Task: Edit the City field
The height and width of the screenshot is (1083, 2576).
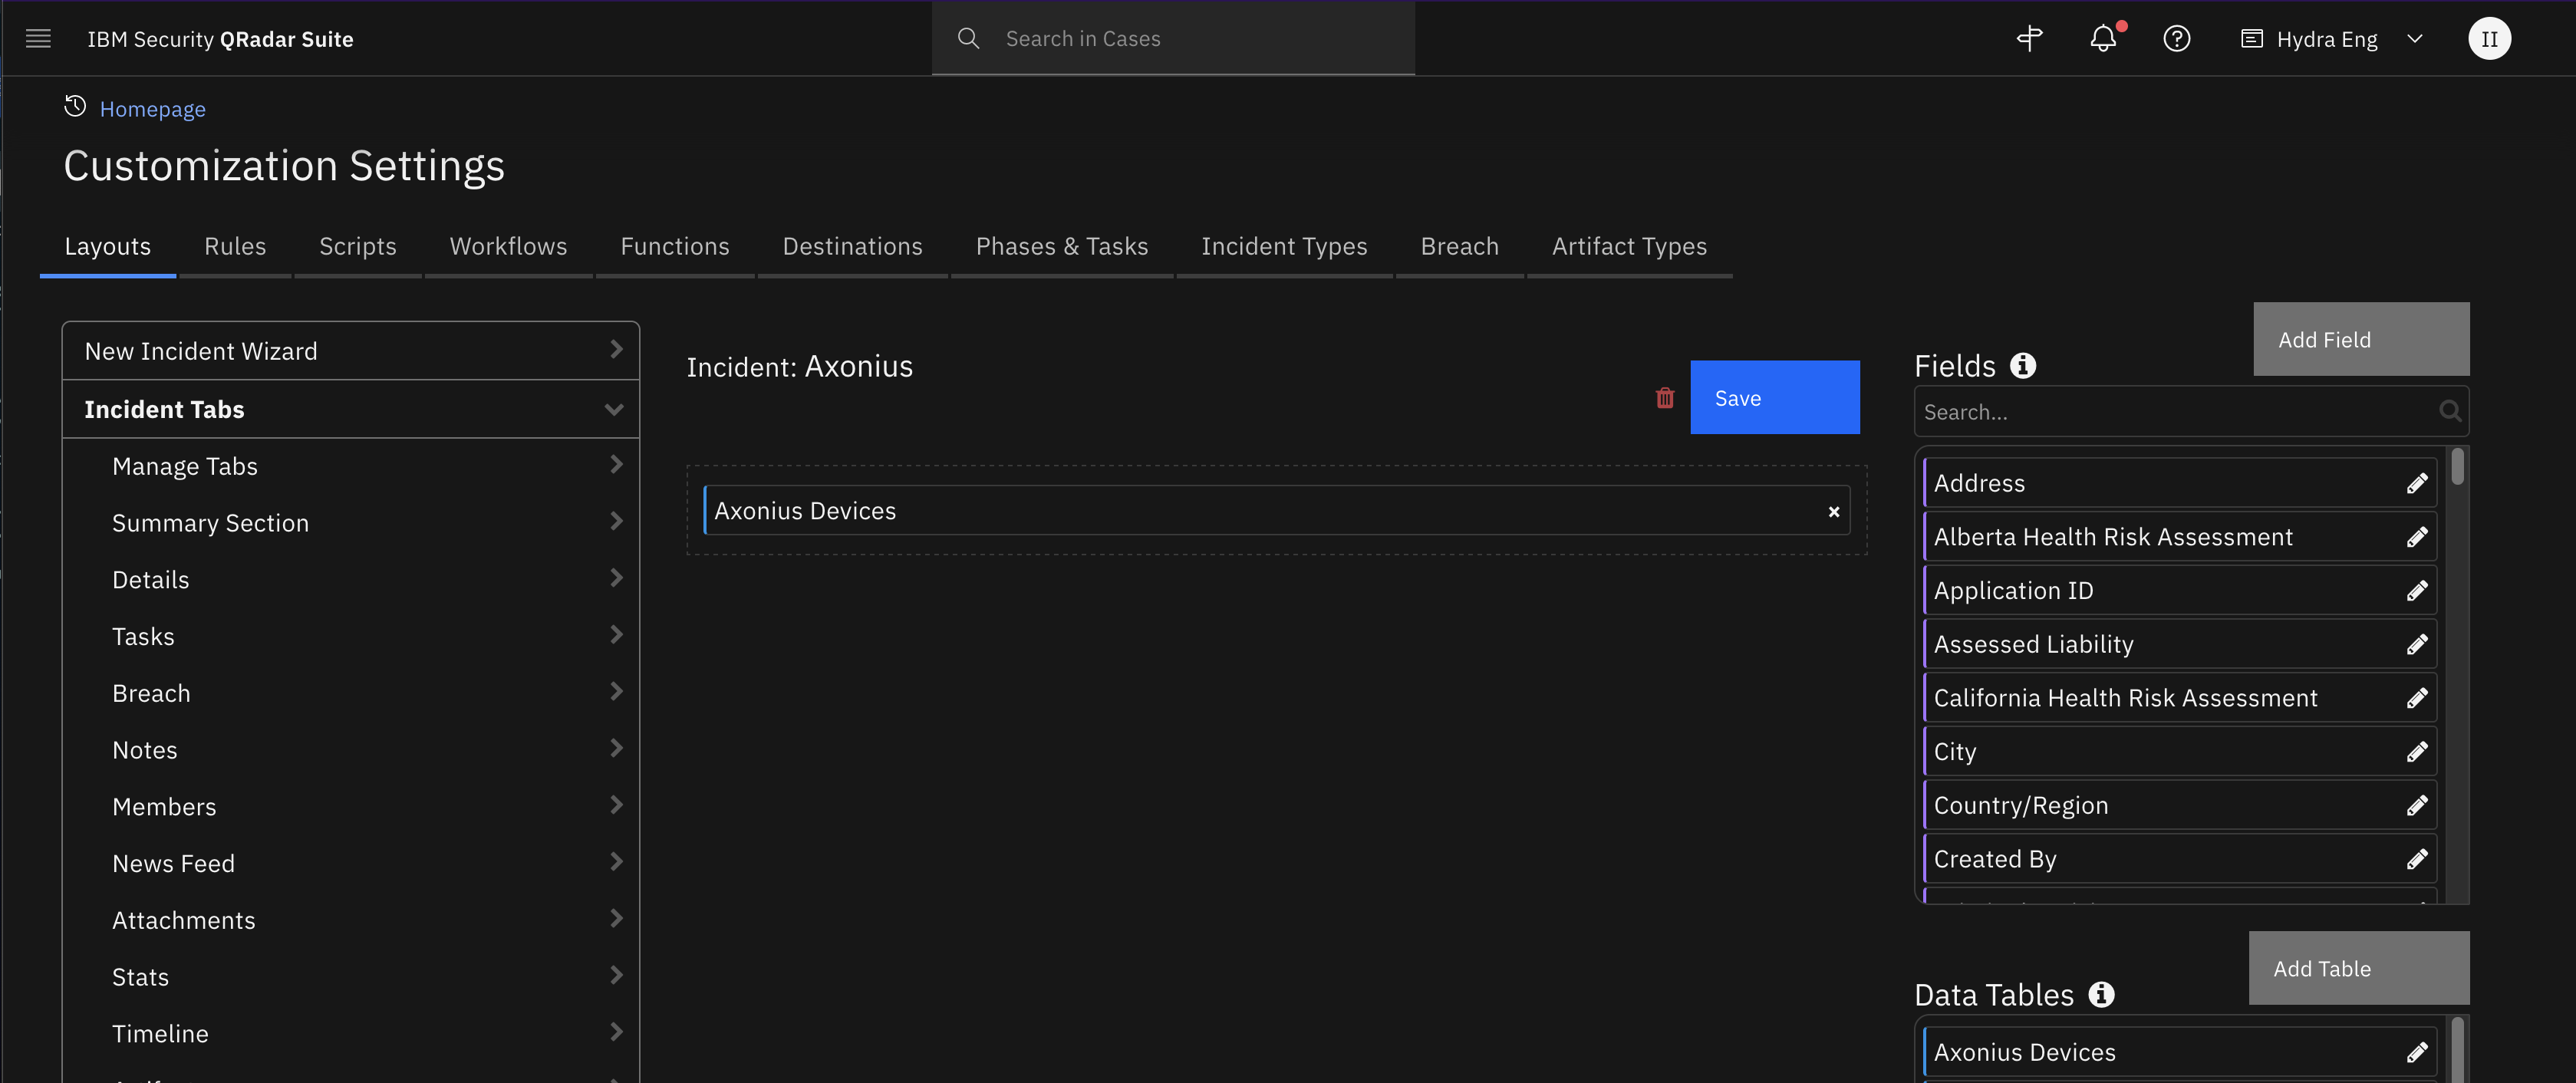Action: tap(2417, 752)
